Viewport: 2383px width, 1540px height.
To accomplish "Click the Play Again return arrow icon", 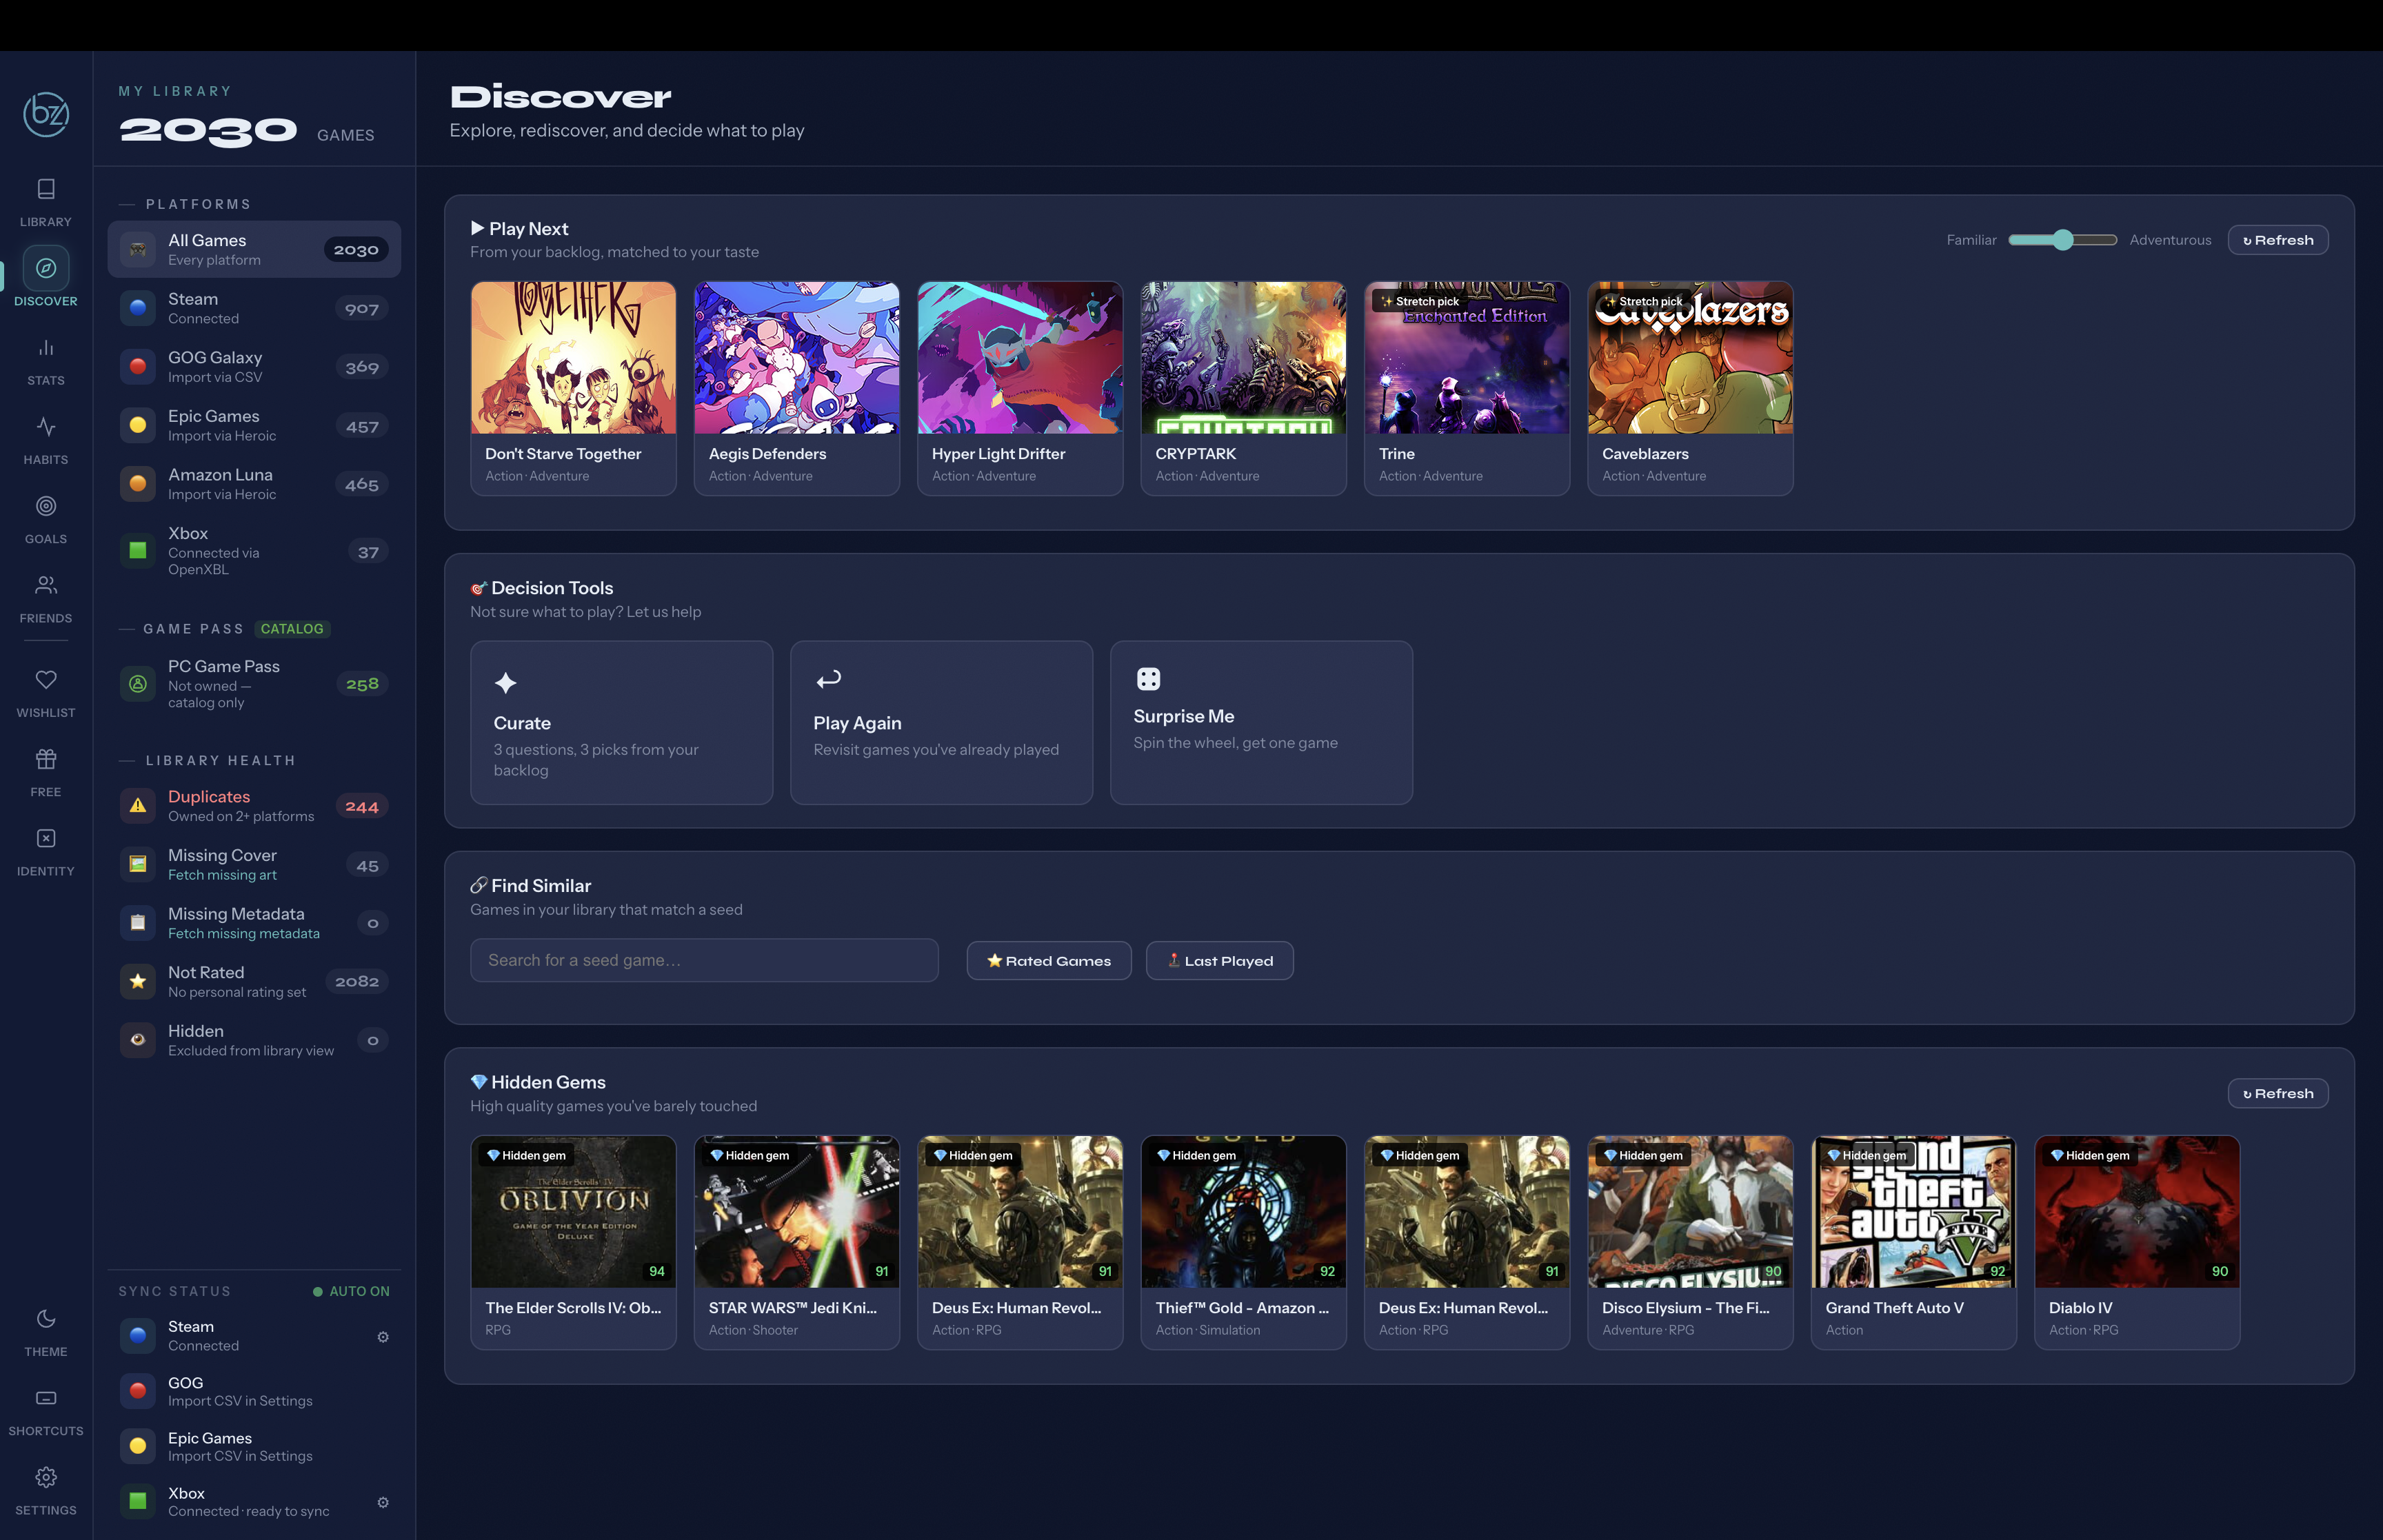I will click(829, 680).
